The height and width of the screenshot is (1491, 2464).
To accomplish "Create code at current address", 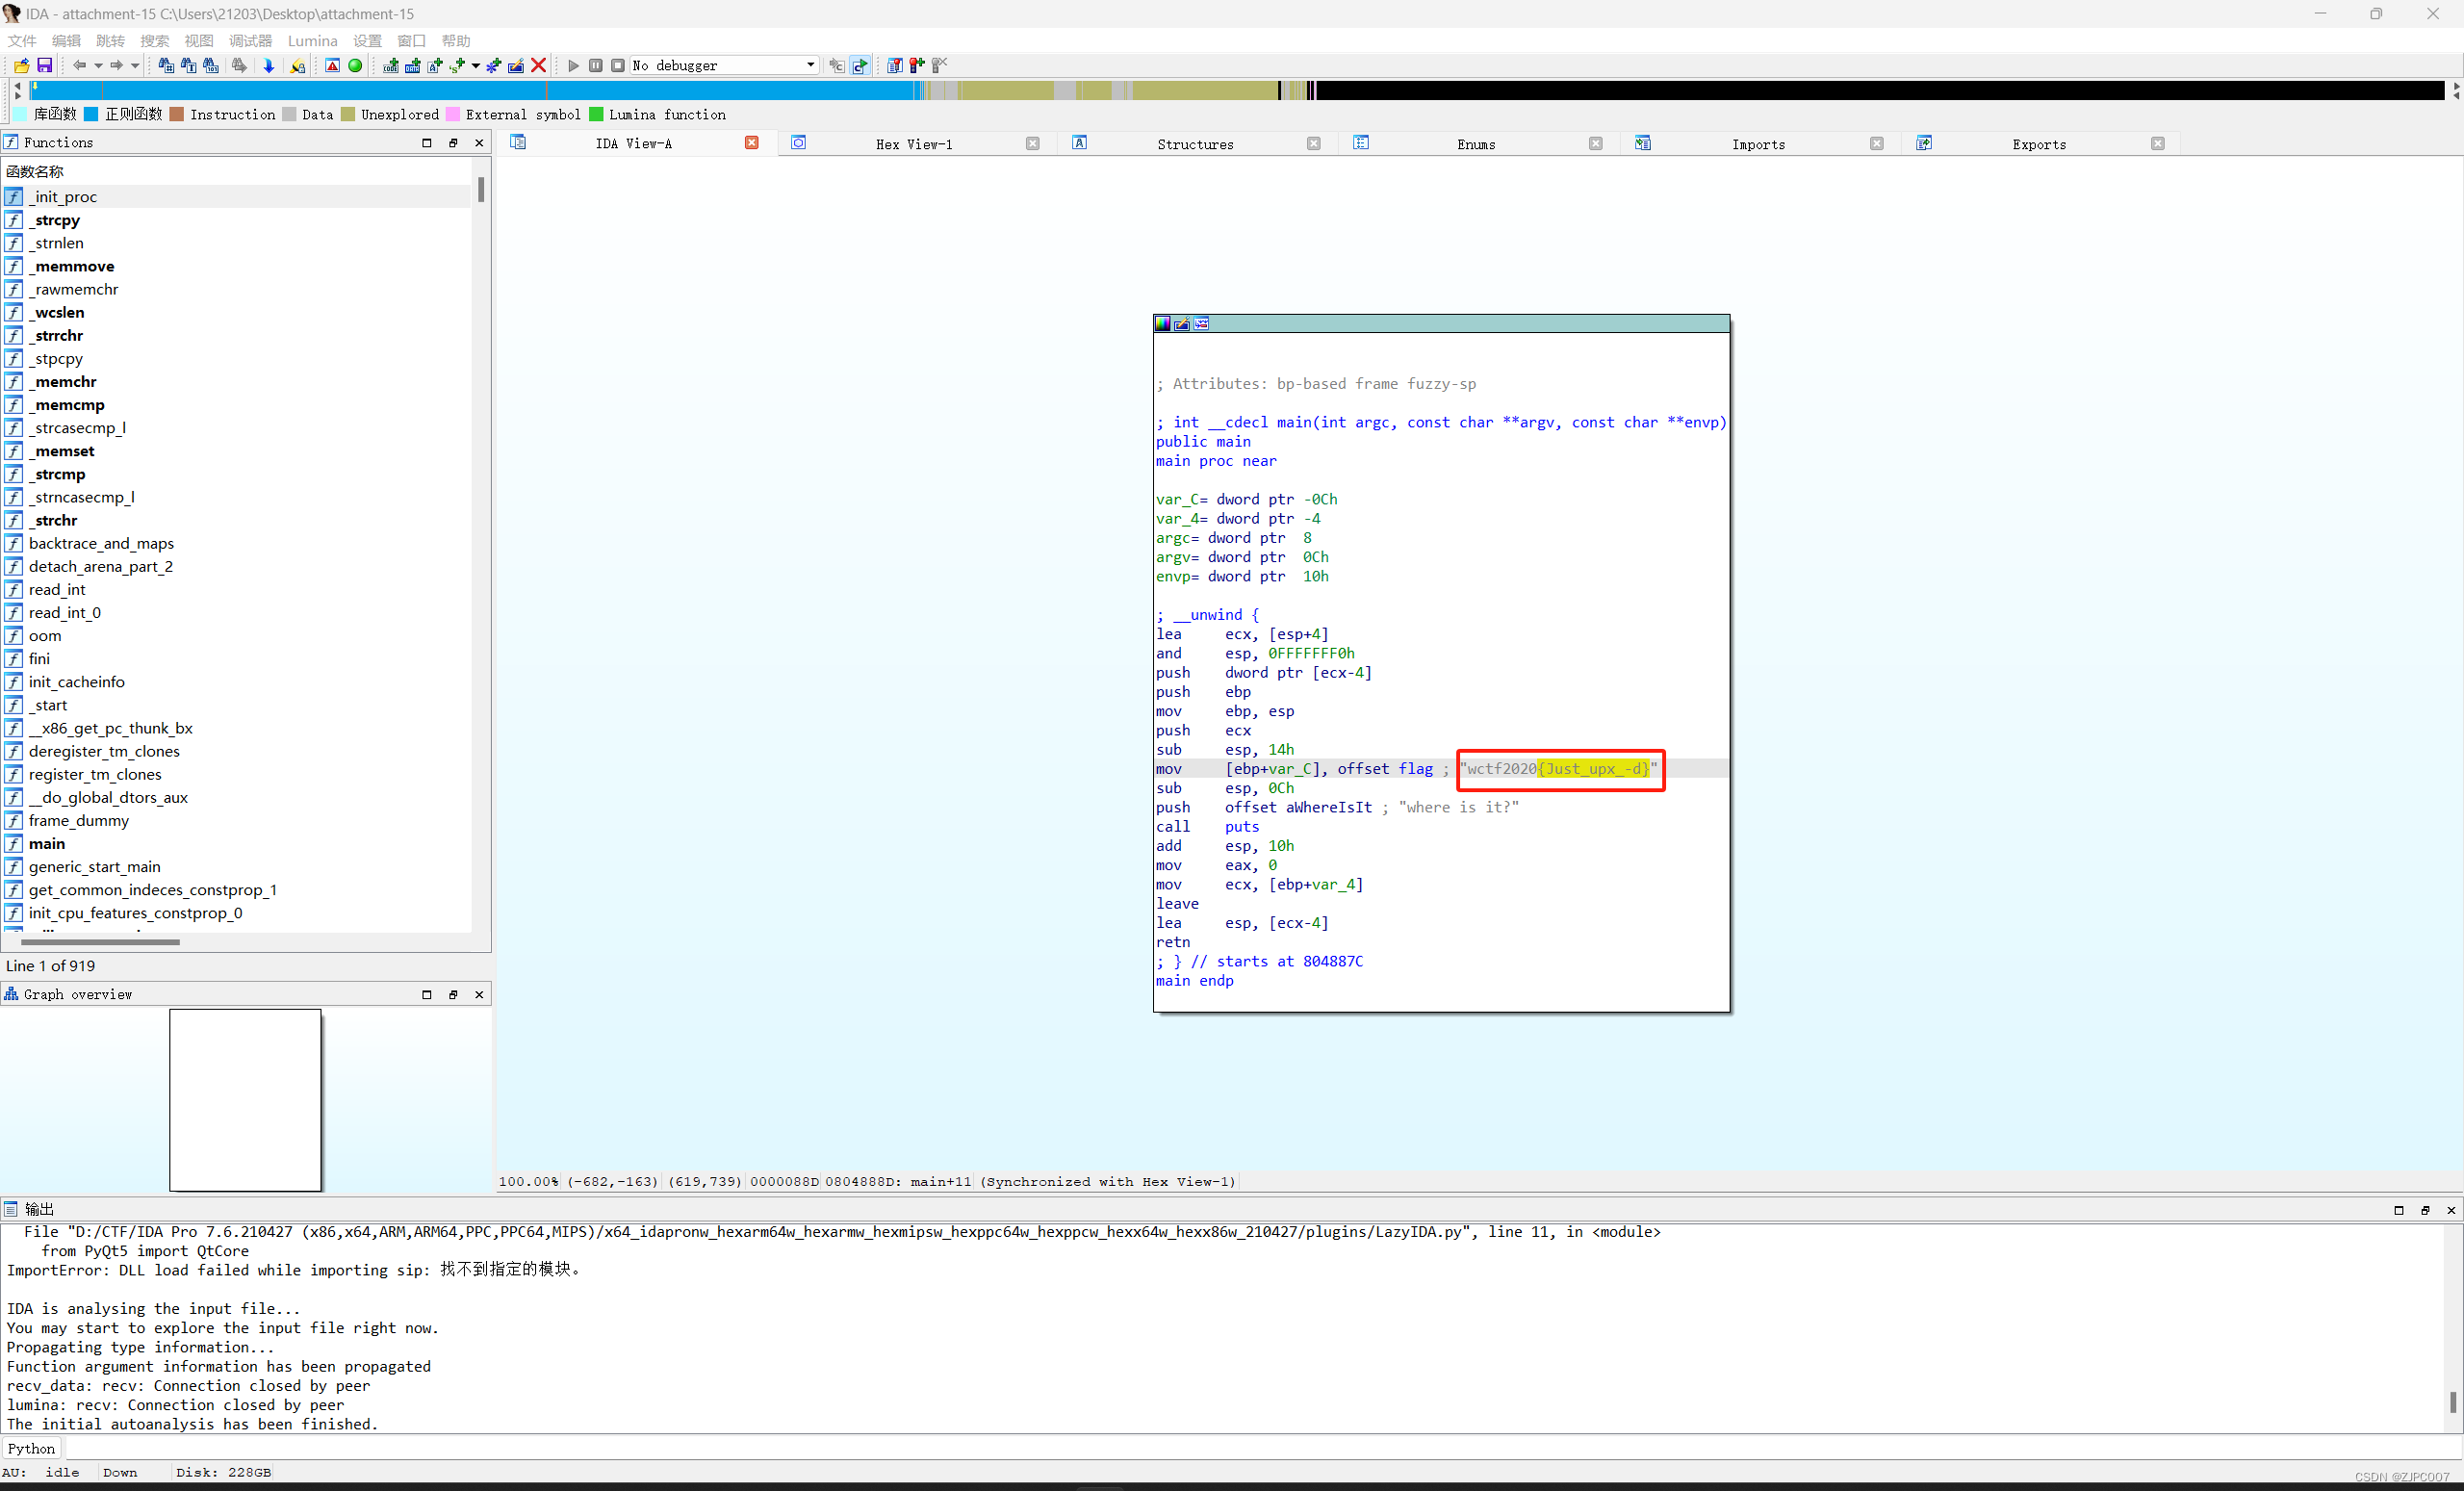I will 392,65.
